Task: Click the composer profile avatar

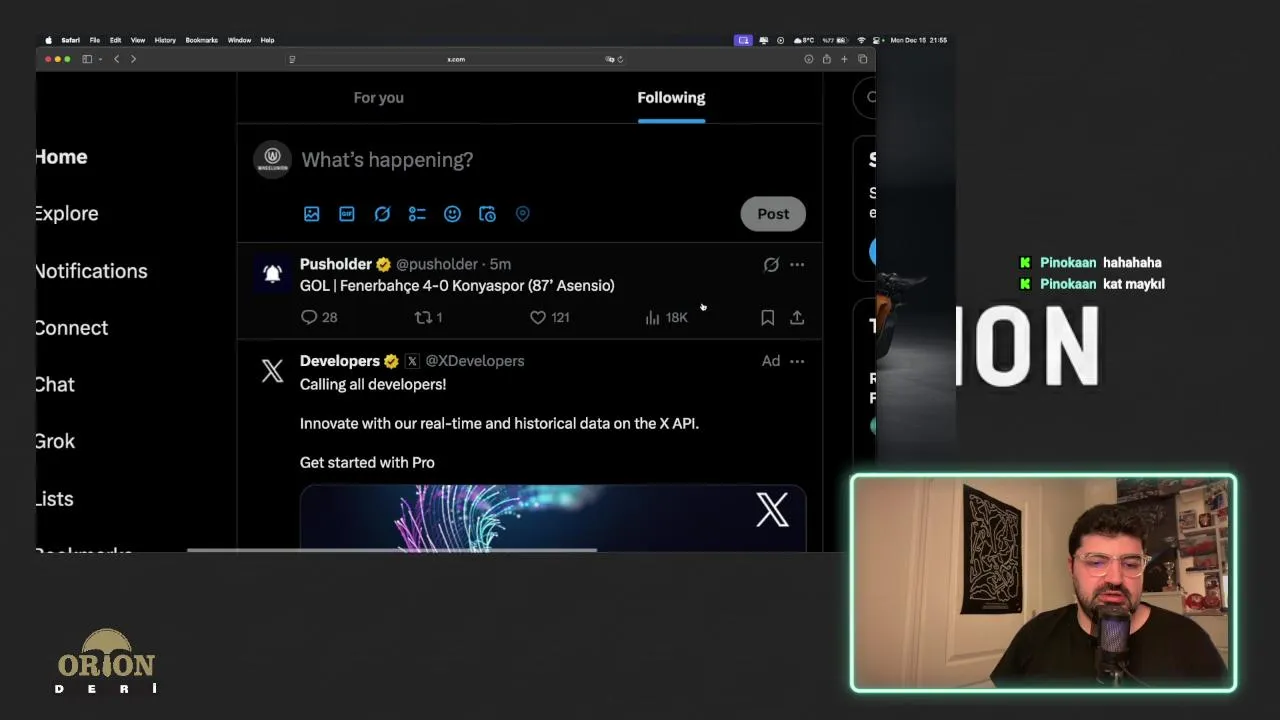Action: 272,159
